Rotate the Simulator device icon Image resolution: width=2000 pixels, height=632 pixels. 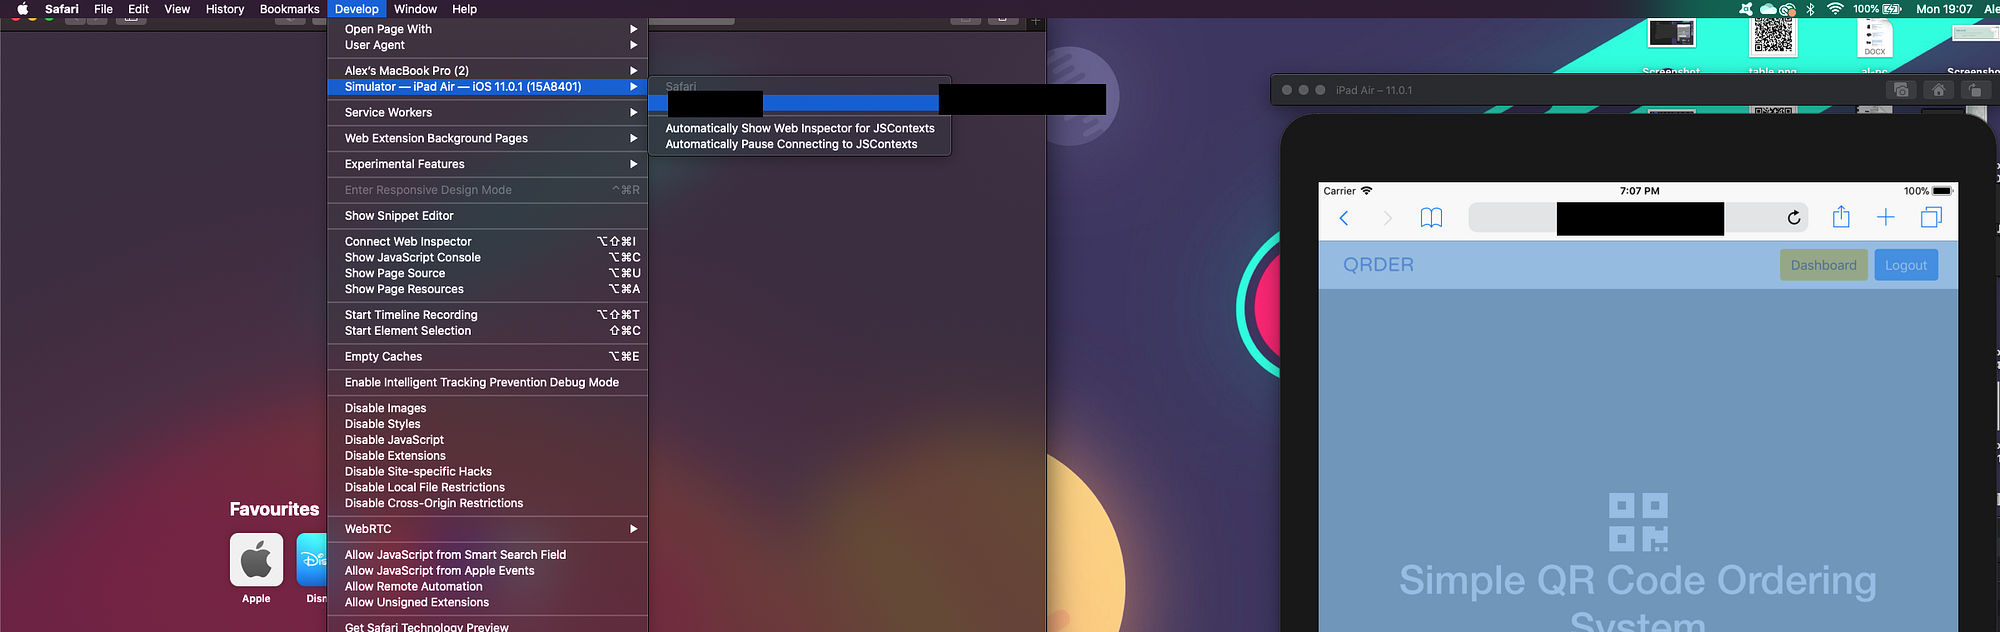[1975, 90]
